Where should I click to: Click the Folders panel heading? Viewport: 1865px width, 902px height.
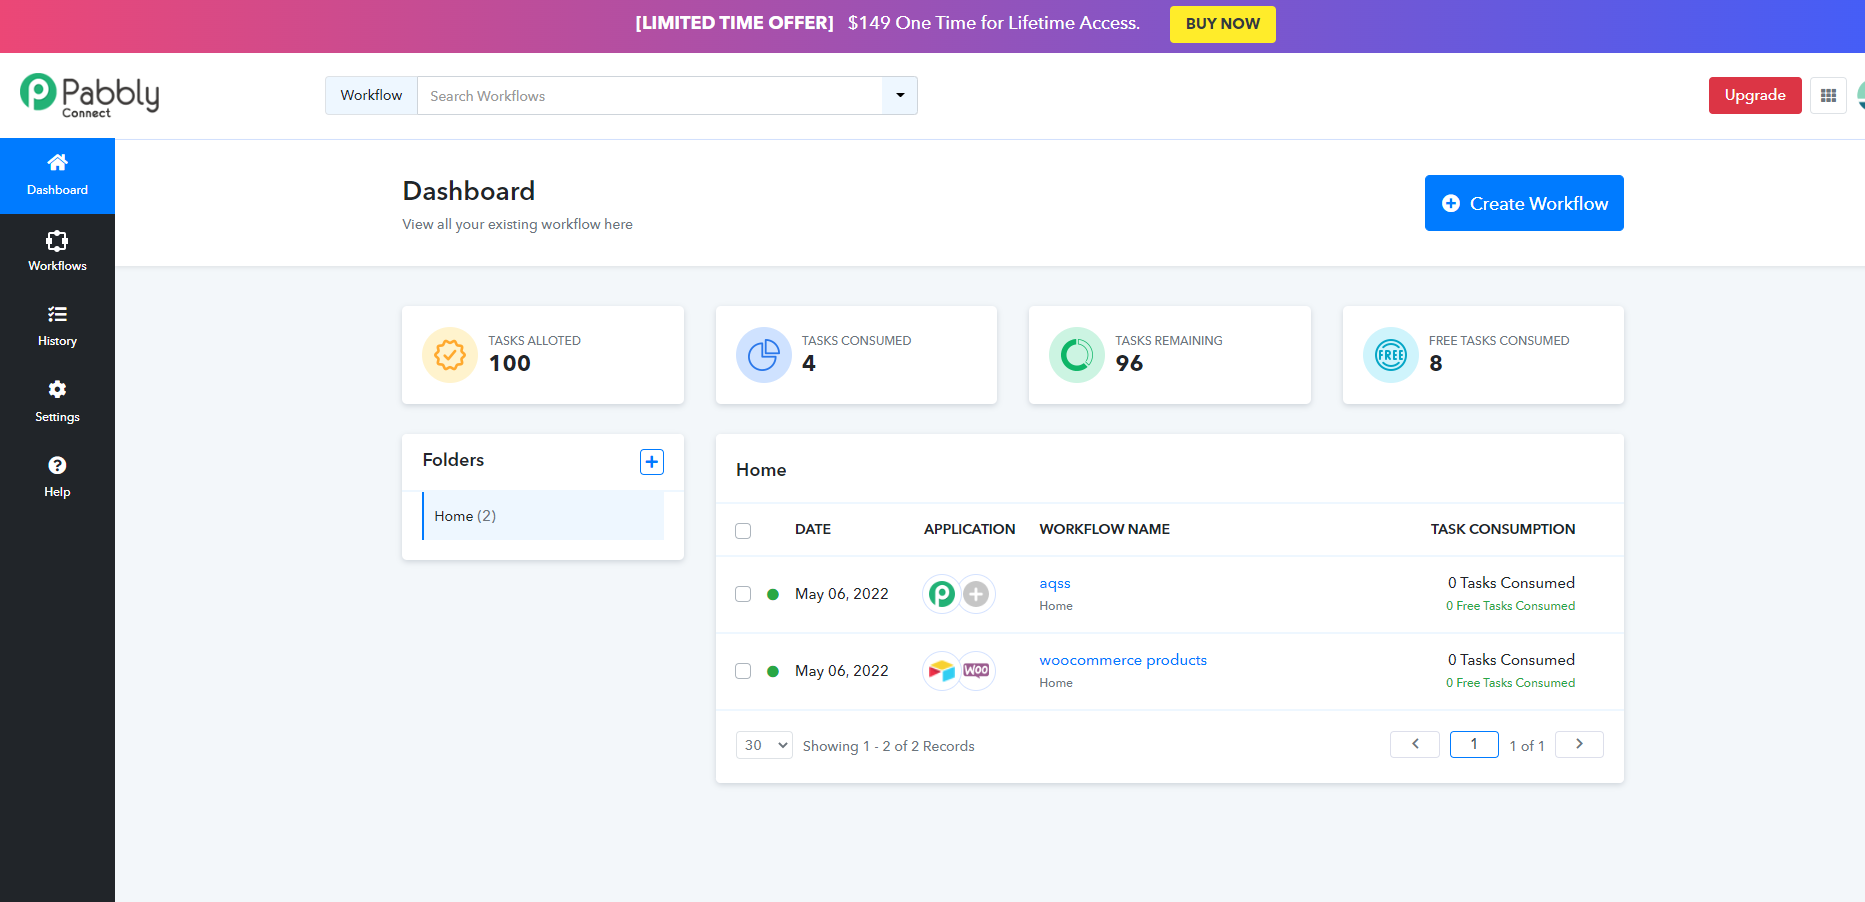tap(453, 460)
